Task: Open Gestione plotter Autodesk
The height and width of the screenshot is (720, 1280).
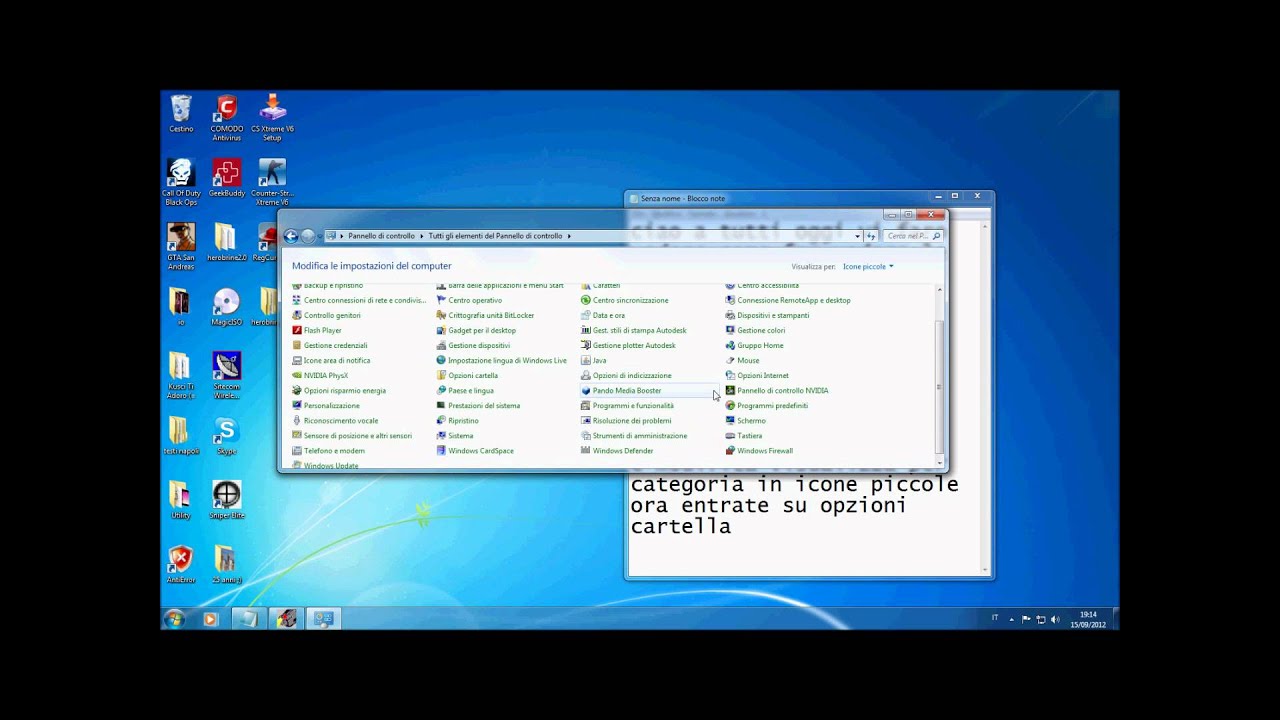Action: click(x=628, y=345)
